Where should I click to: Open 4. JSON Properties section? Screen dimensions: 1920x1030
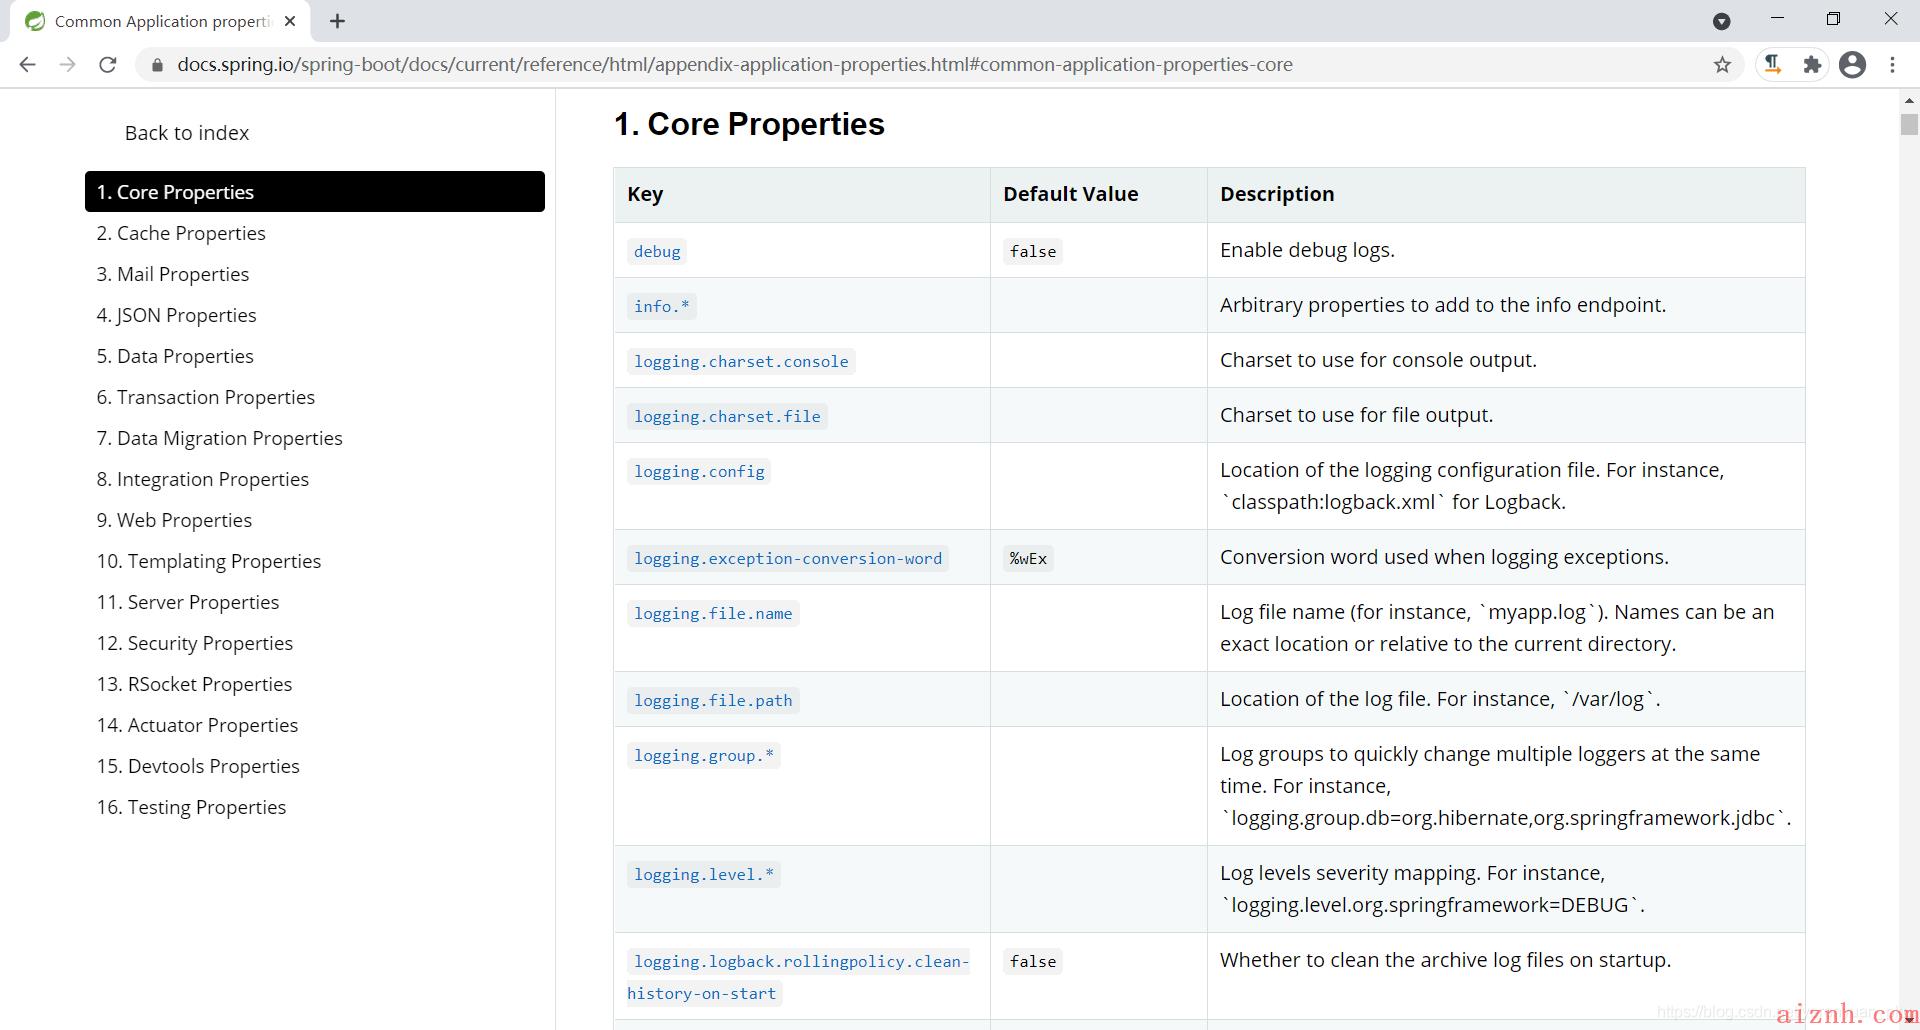coord(176,315)
